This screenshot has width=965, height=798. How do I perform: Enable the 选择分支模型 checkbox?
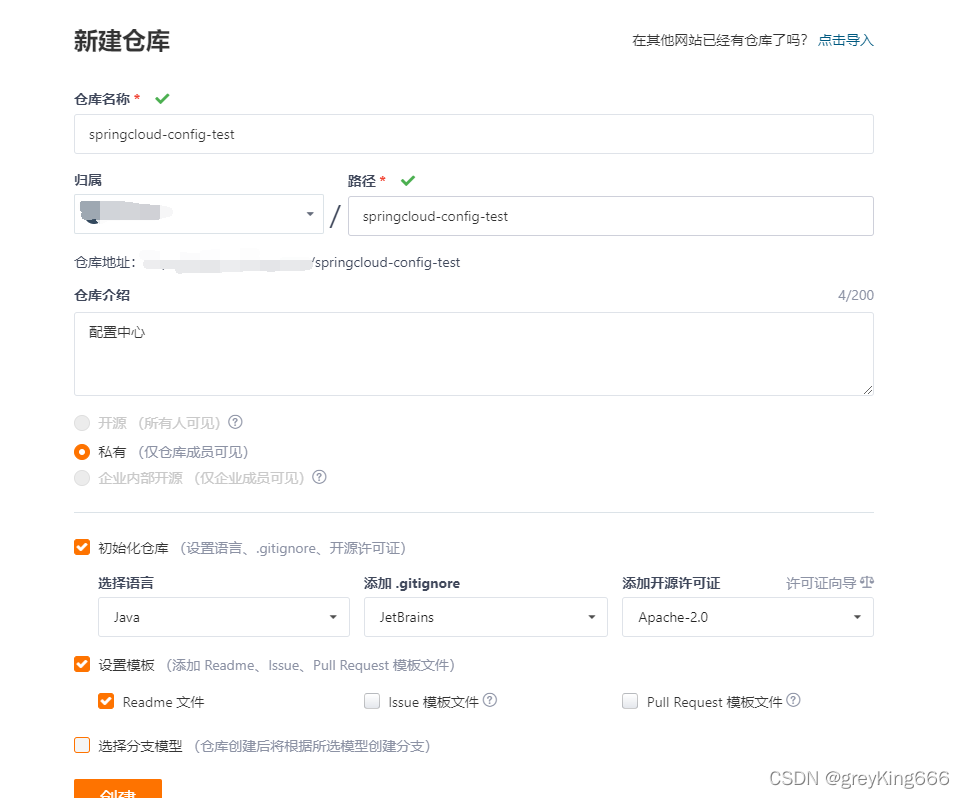coord(82,745)
